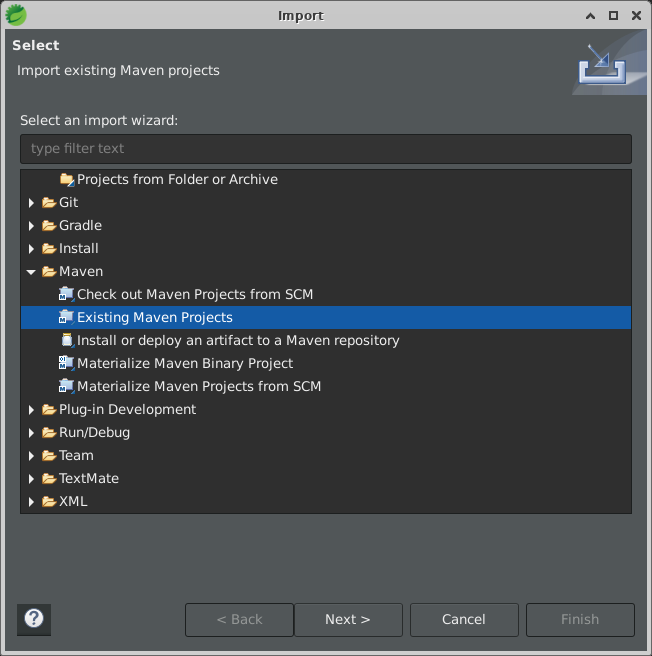The width and height of the screenshot is (652, 656).
Task: Select Projects from Folder or Archive
Action: tap(177, 179)
